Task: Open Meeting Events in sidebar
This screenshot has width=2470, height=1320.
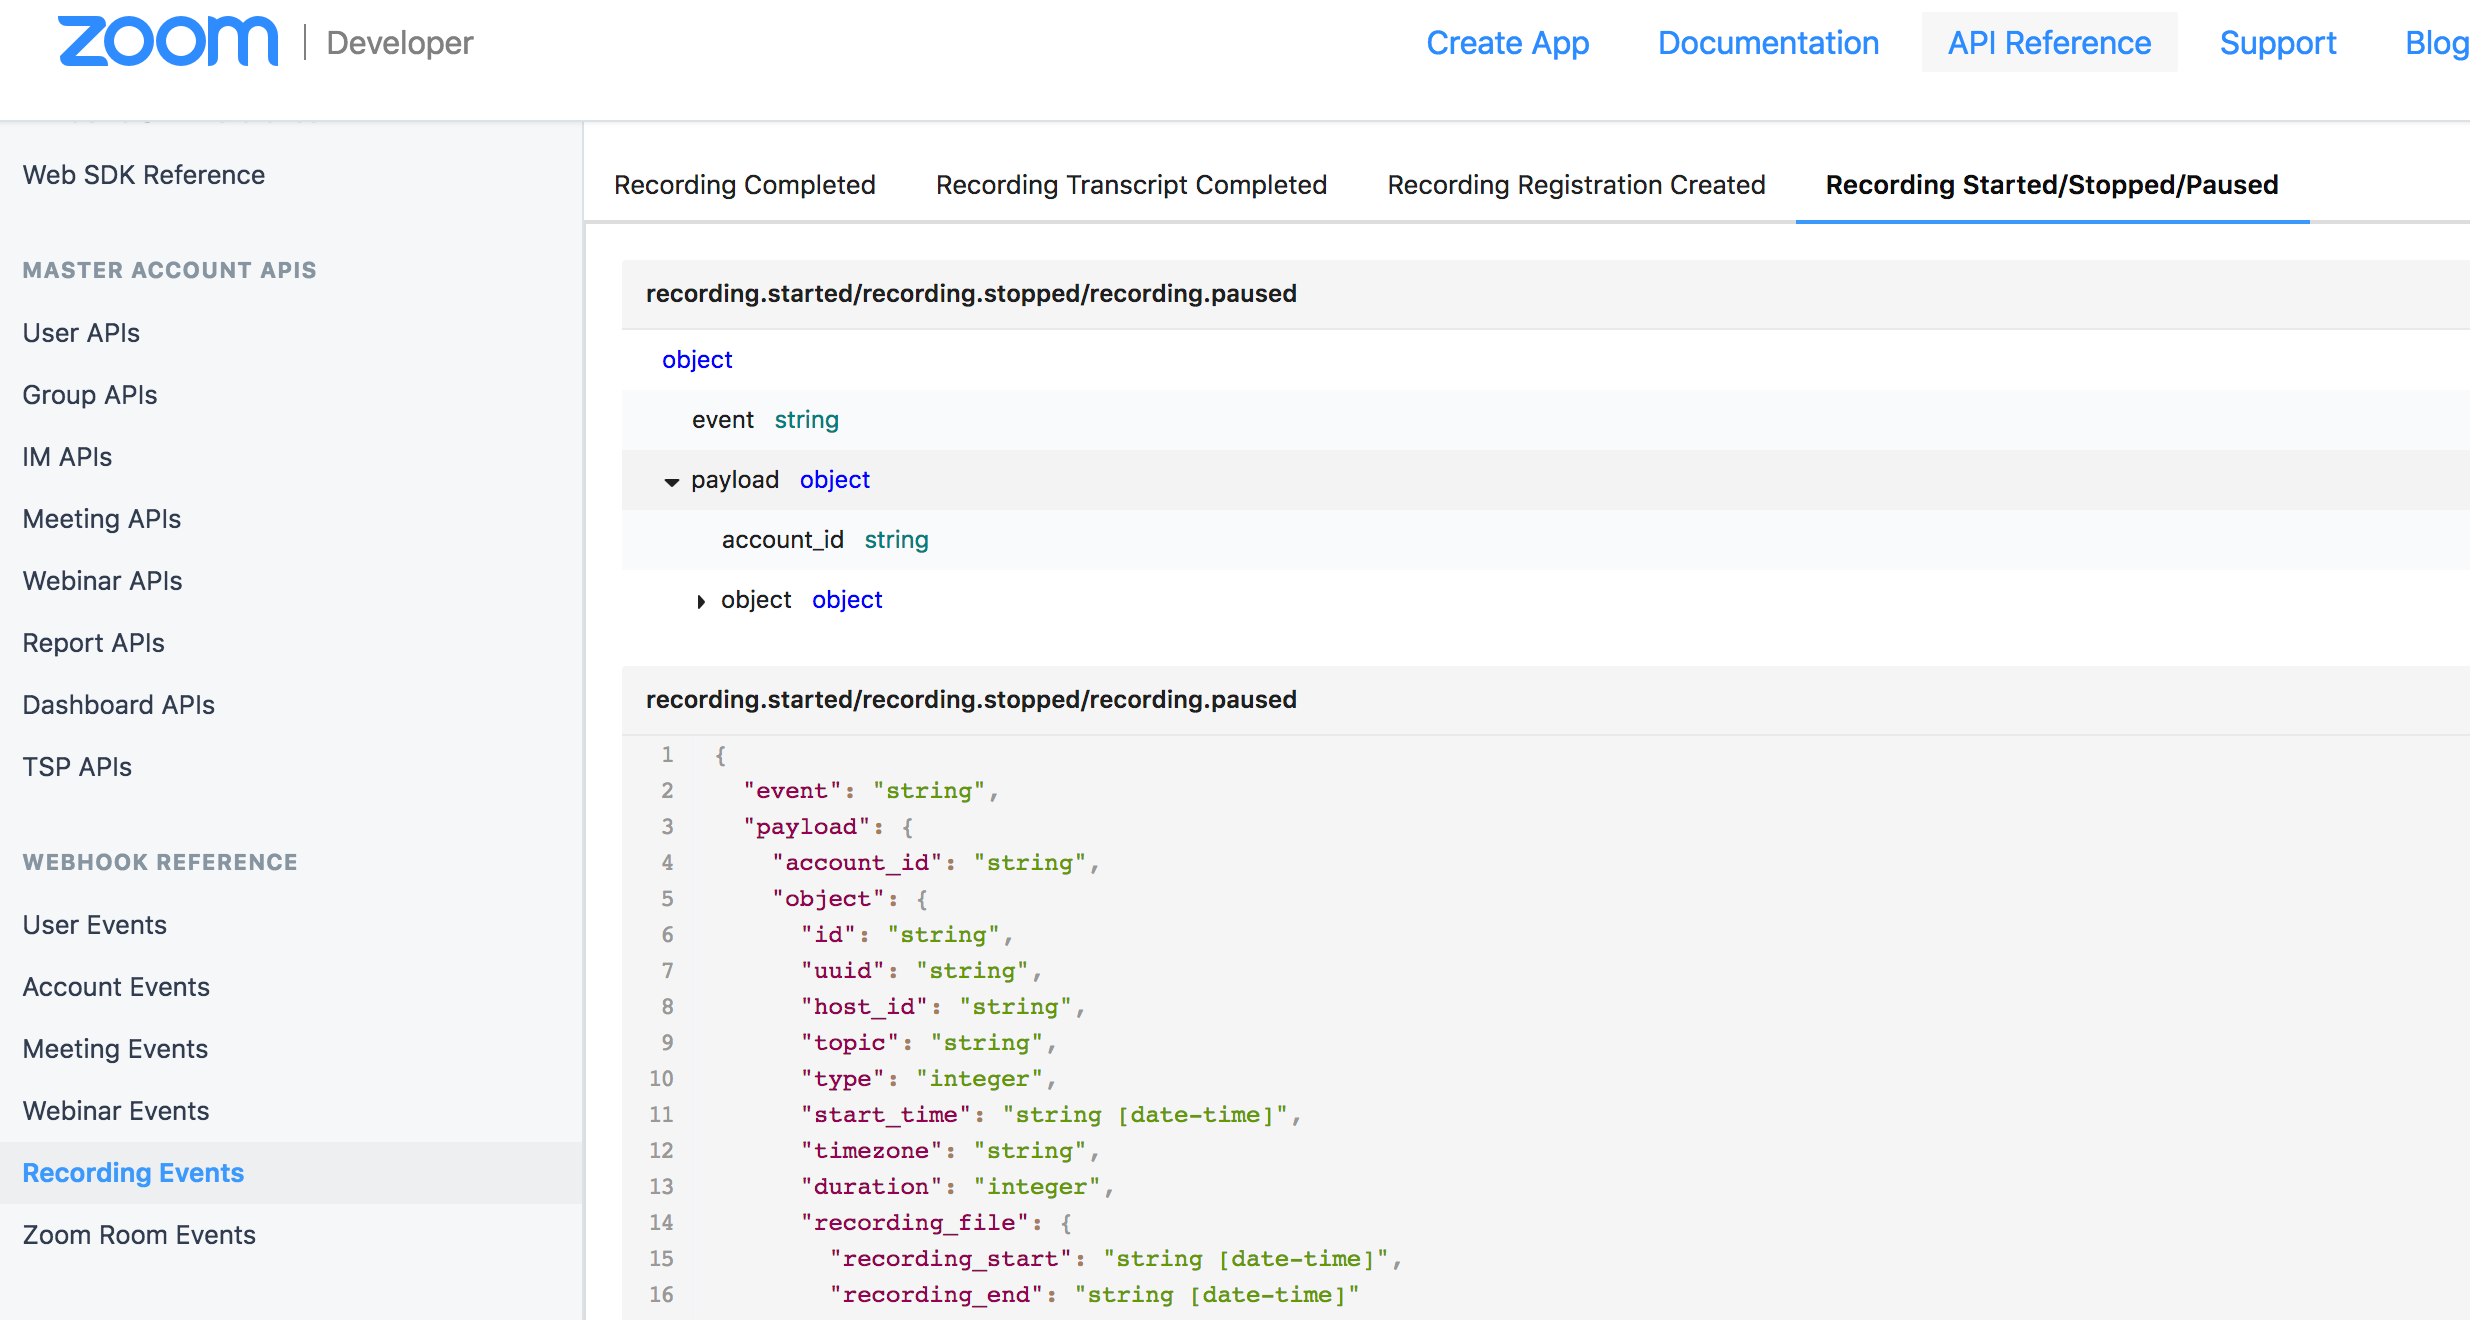Action: click(115, 1049)
